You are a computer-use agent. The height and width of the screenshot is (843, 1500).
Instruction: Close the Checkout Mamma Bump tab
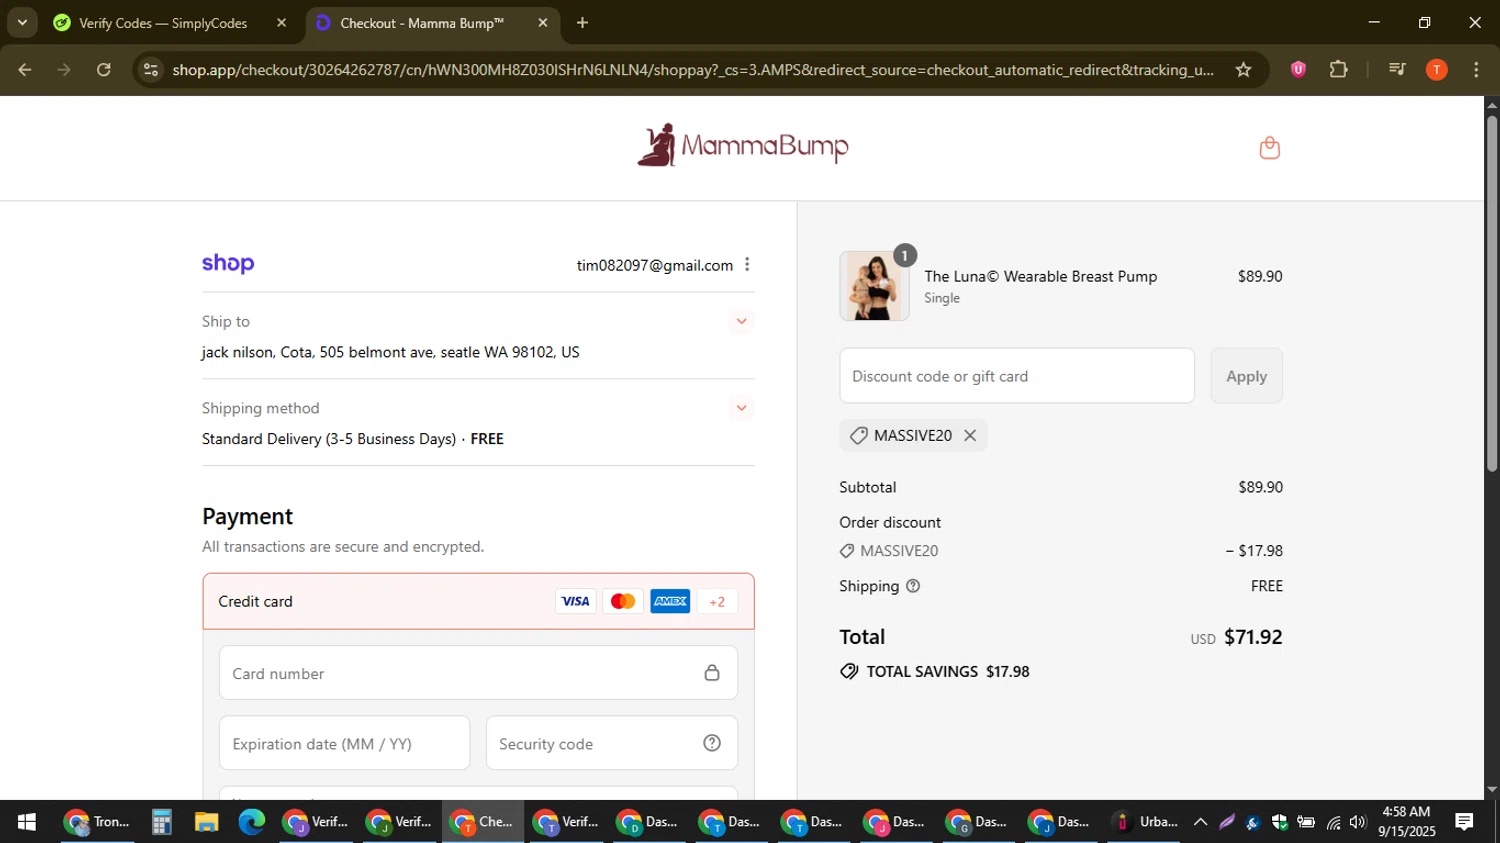pos(543,23)
